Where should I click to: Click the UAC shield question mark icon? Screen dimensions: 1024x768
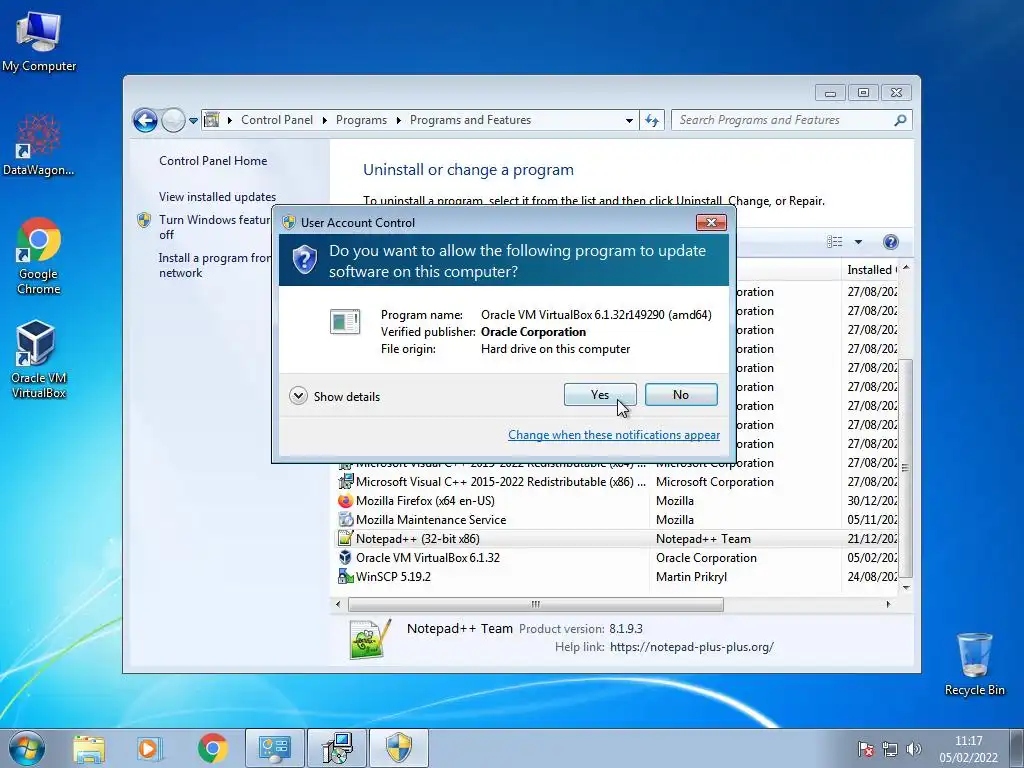(x=304, y=260)
